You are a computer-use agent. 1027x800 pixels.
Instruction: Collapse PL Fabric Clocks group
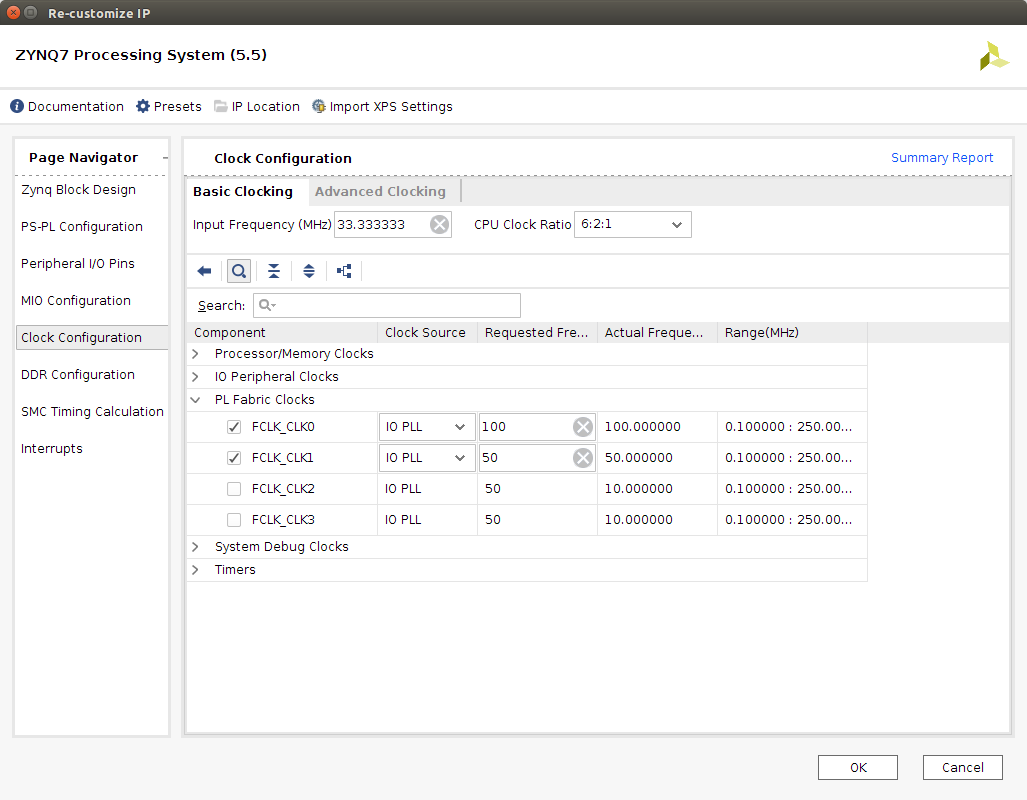click(x=195, y=400)
